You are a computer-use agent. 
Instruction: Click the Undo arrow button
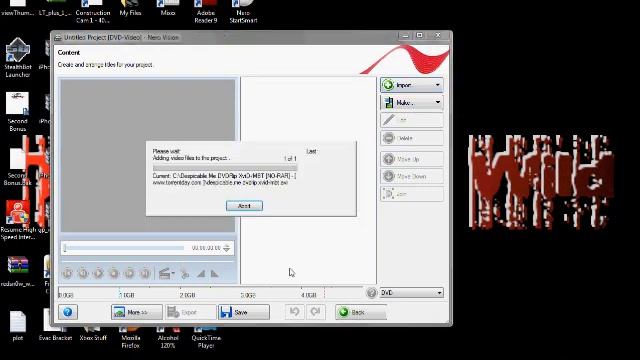pos(294,312)
